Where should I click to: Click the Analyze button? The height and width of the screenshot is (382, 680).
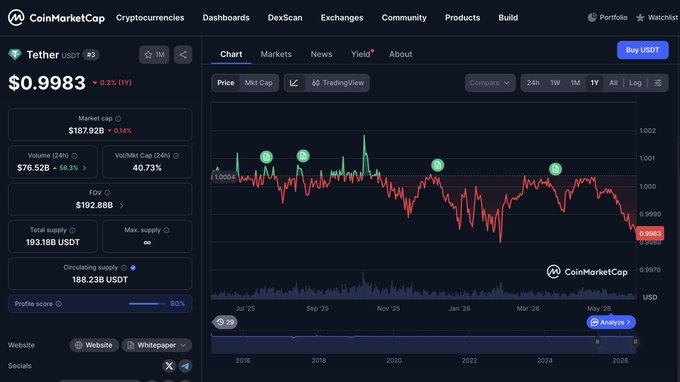(611, 322)
